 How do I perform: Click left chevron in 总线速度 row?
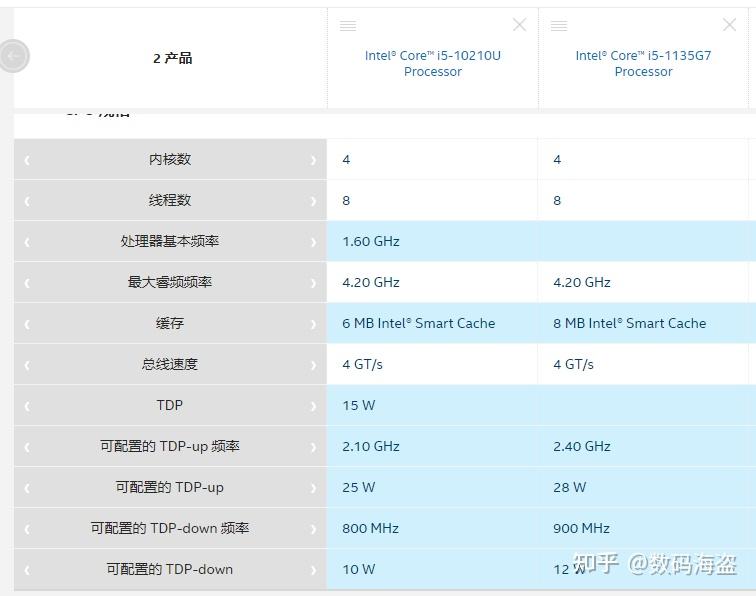click(x=27, y=365)
